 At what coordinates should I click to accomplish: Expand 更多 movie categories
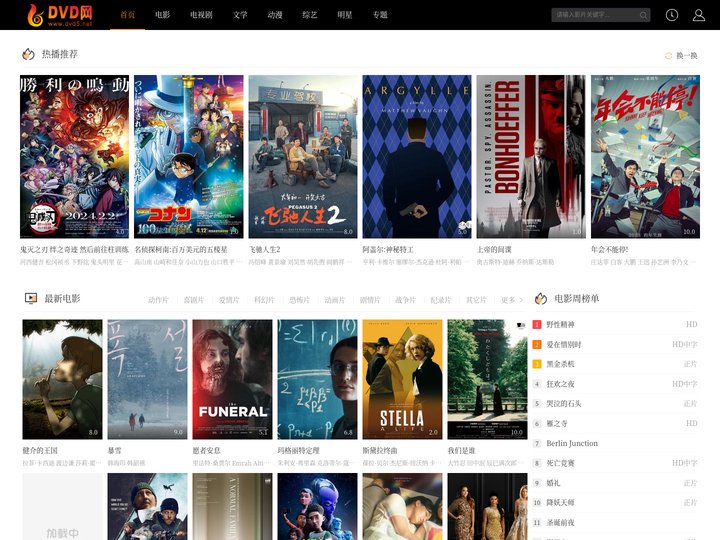click(x=512, y=300)
